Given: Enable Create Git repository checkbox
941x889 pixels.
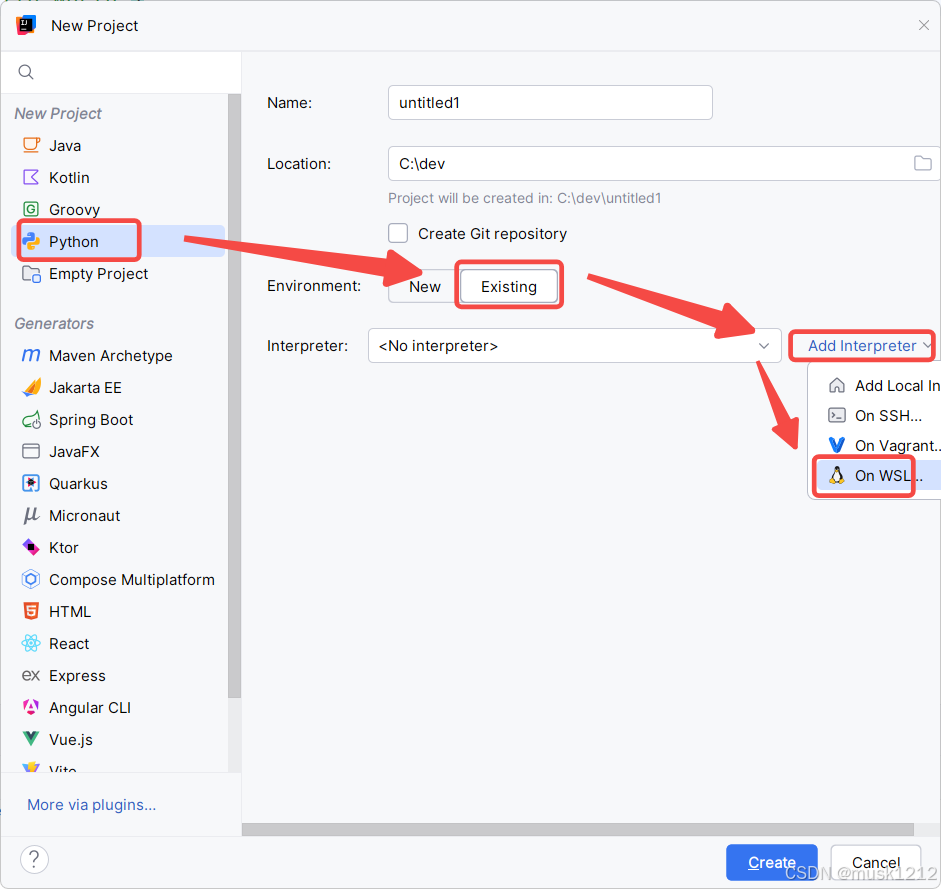Looking at the screenshot, I should point(398,234).
